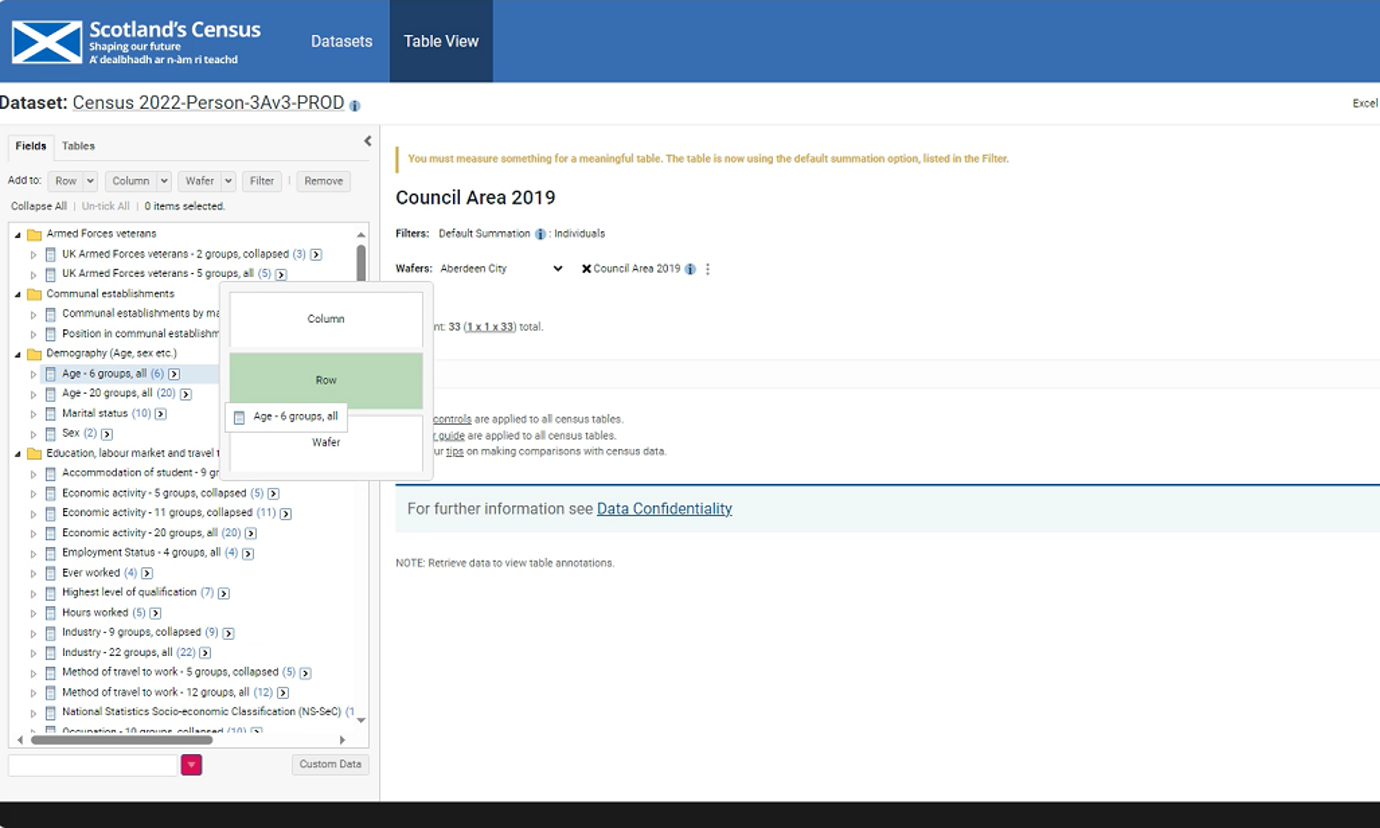Click the info icon beside dataset name
The height and width of the screenshot is (828, 1380).
pos(355,105)
